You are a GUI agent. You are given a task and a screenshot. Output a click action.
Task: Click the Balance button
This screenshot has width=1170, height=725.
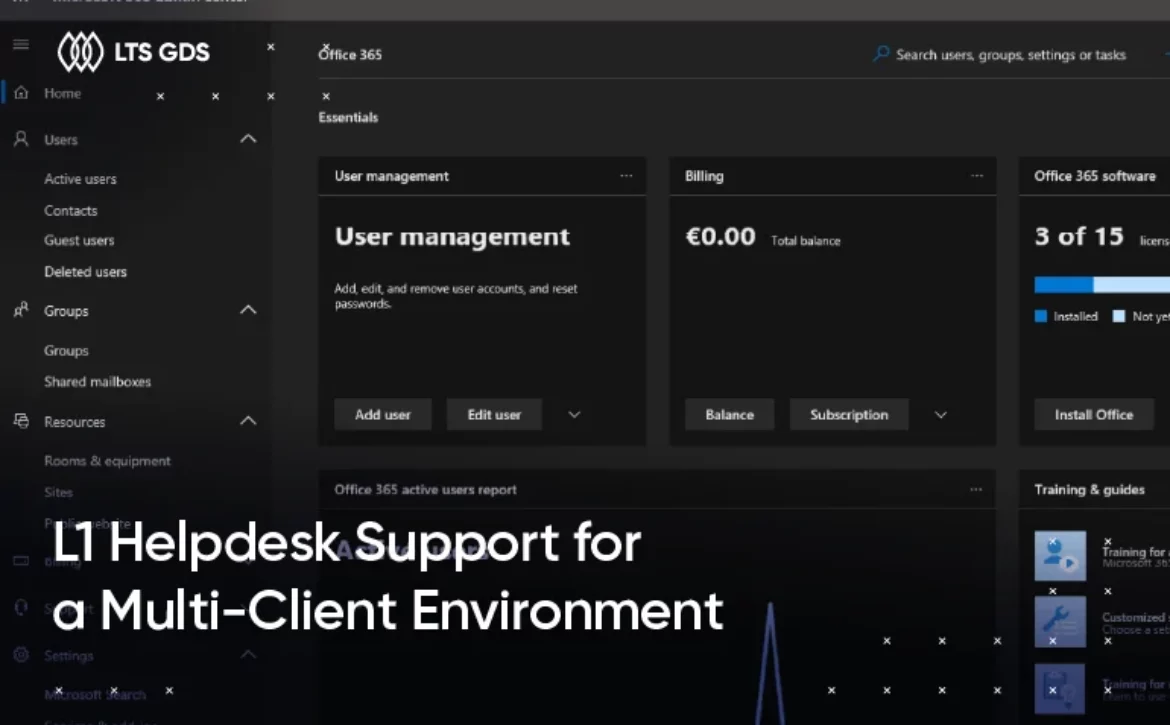tap(729, 415)
